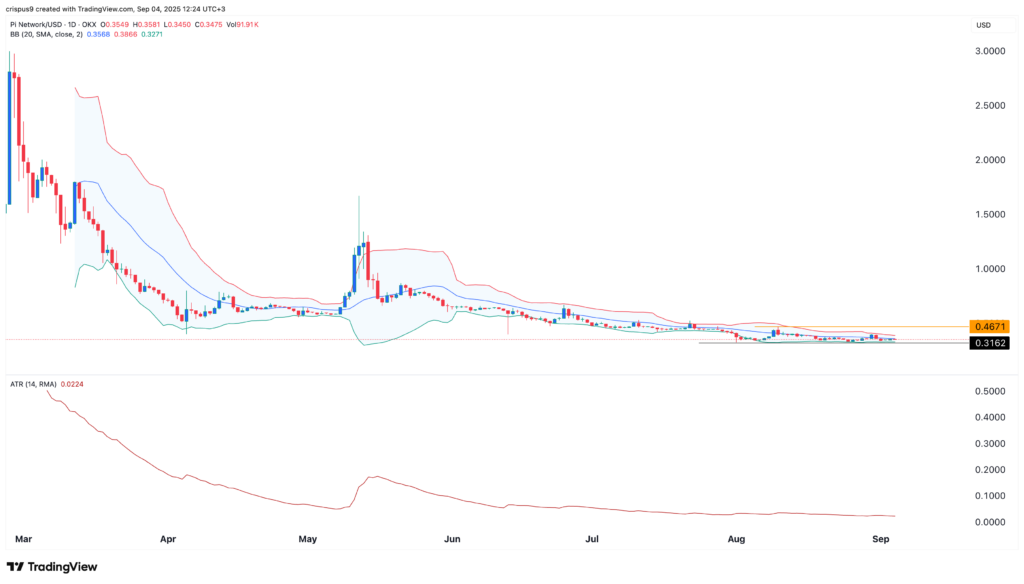Select the ATR (14, RMA) indicator legend
The width and height of the screenshot is (1024, 584).
32,382
